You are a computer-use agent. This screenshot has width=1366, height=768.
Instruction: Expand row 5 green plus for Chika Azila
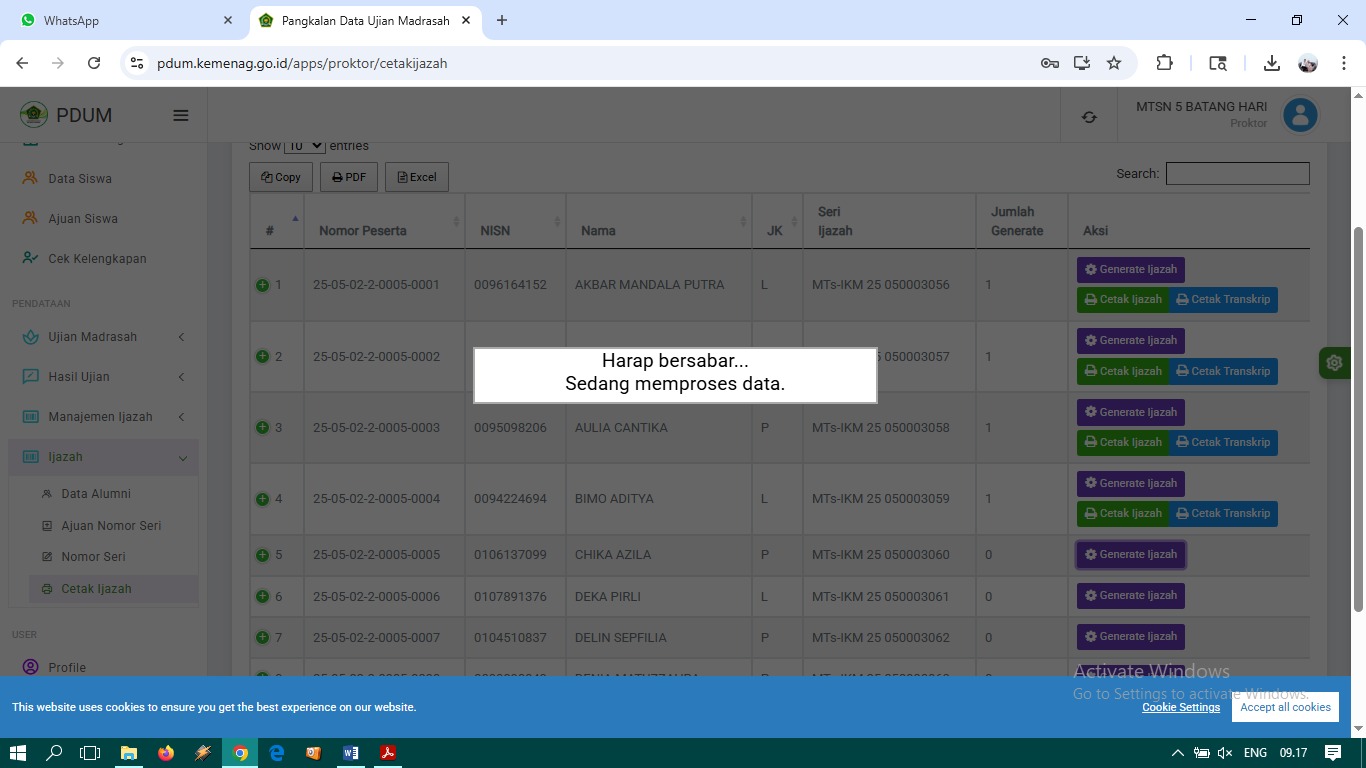pos(262,555)
